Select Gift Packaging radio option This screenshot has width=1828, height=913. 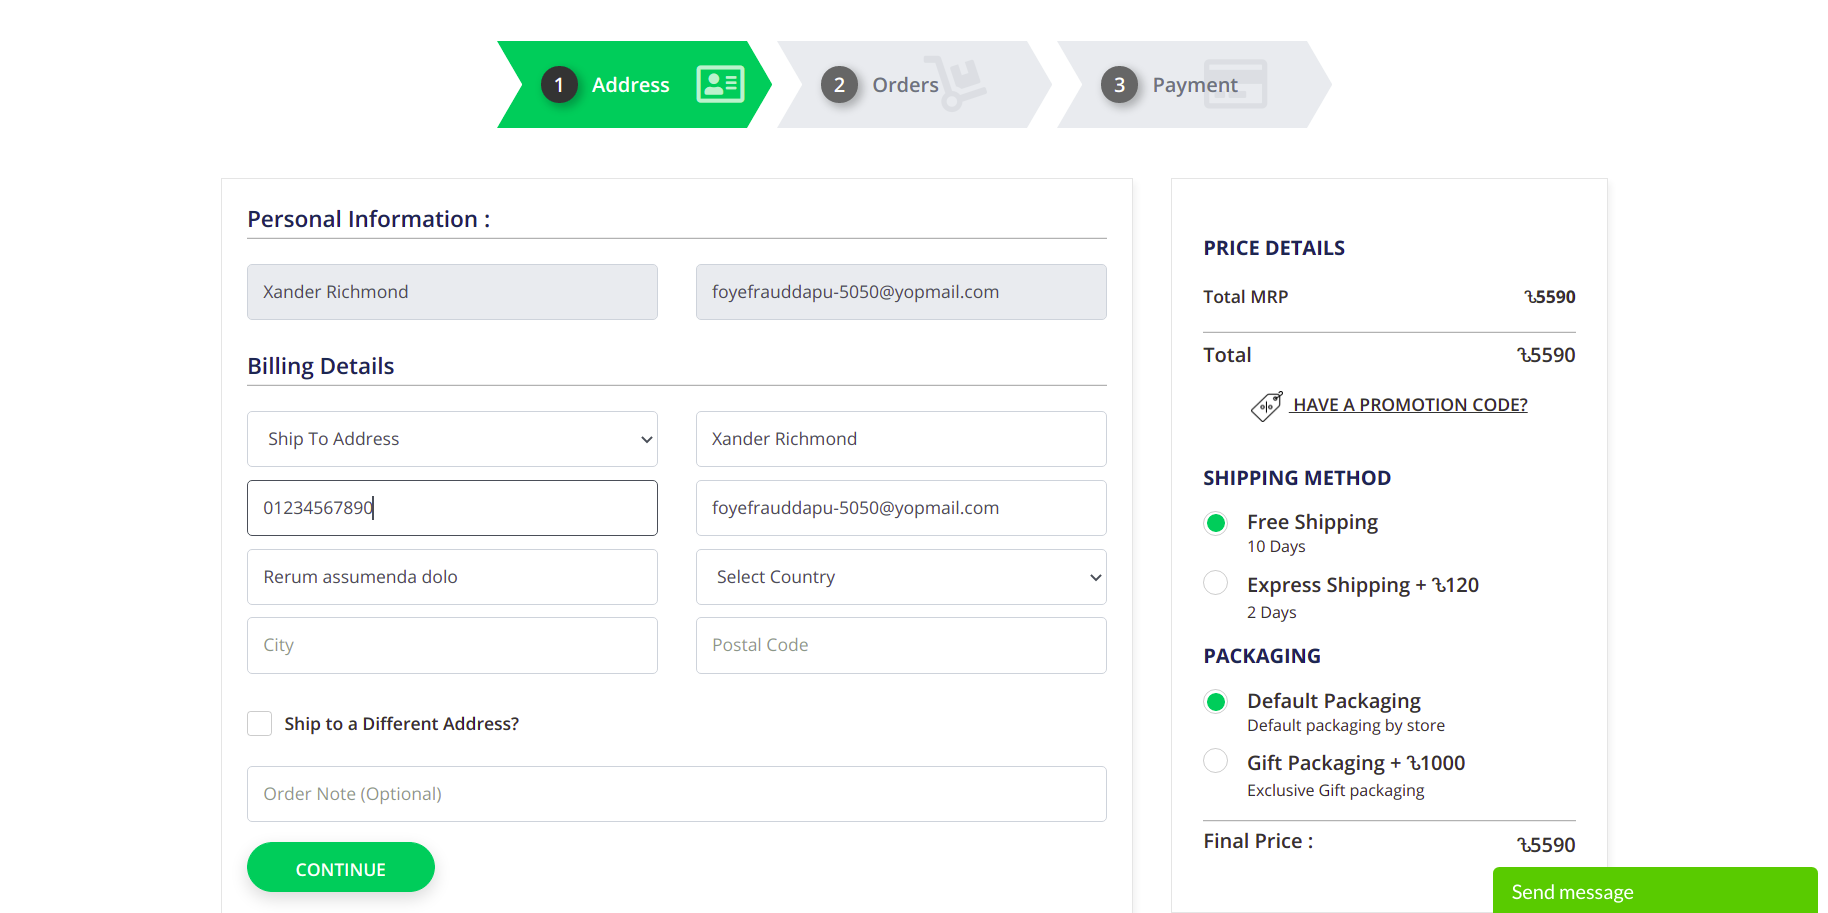pos(1216,761)
